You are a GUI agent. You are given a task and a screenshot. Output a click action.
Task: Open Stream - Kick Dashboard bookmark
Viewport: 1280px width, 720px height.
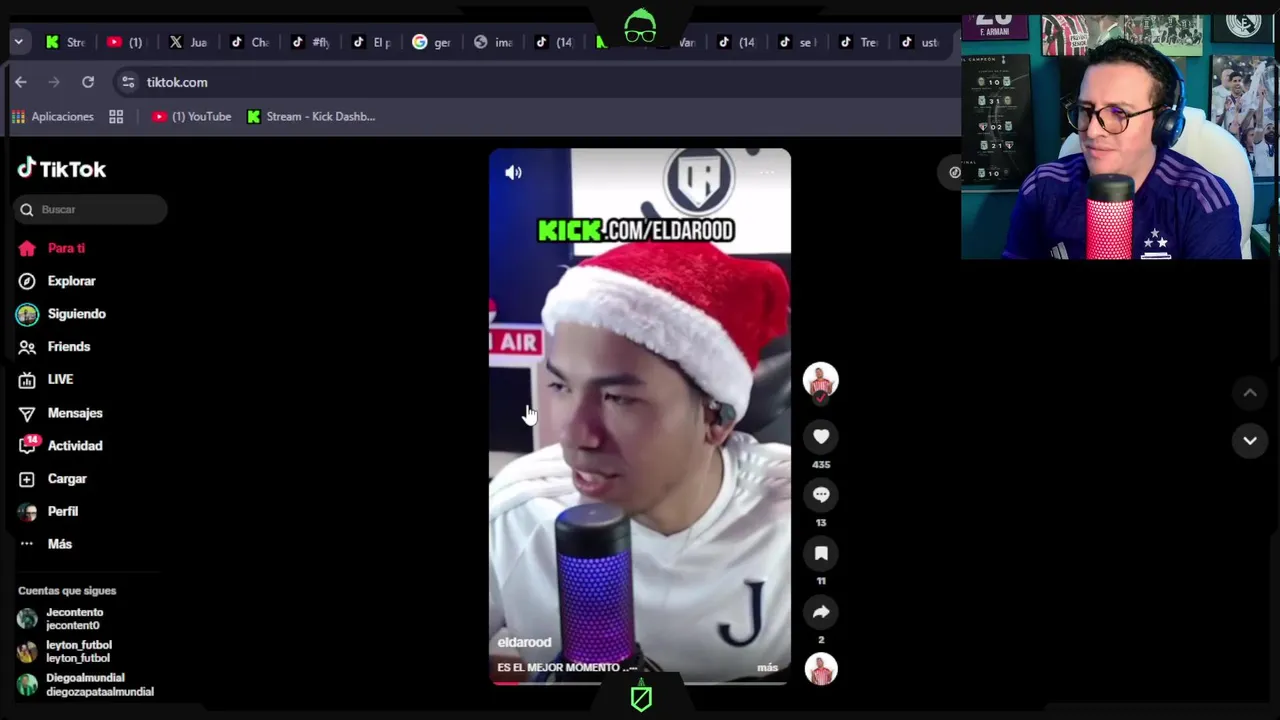311,117
